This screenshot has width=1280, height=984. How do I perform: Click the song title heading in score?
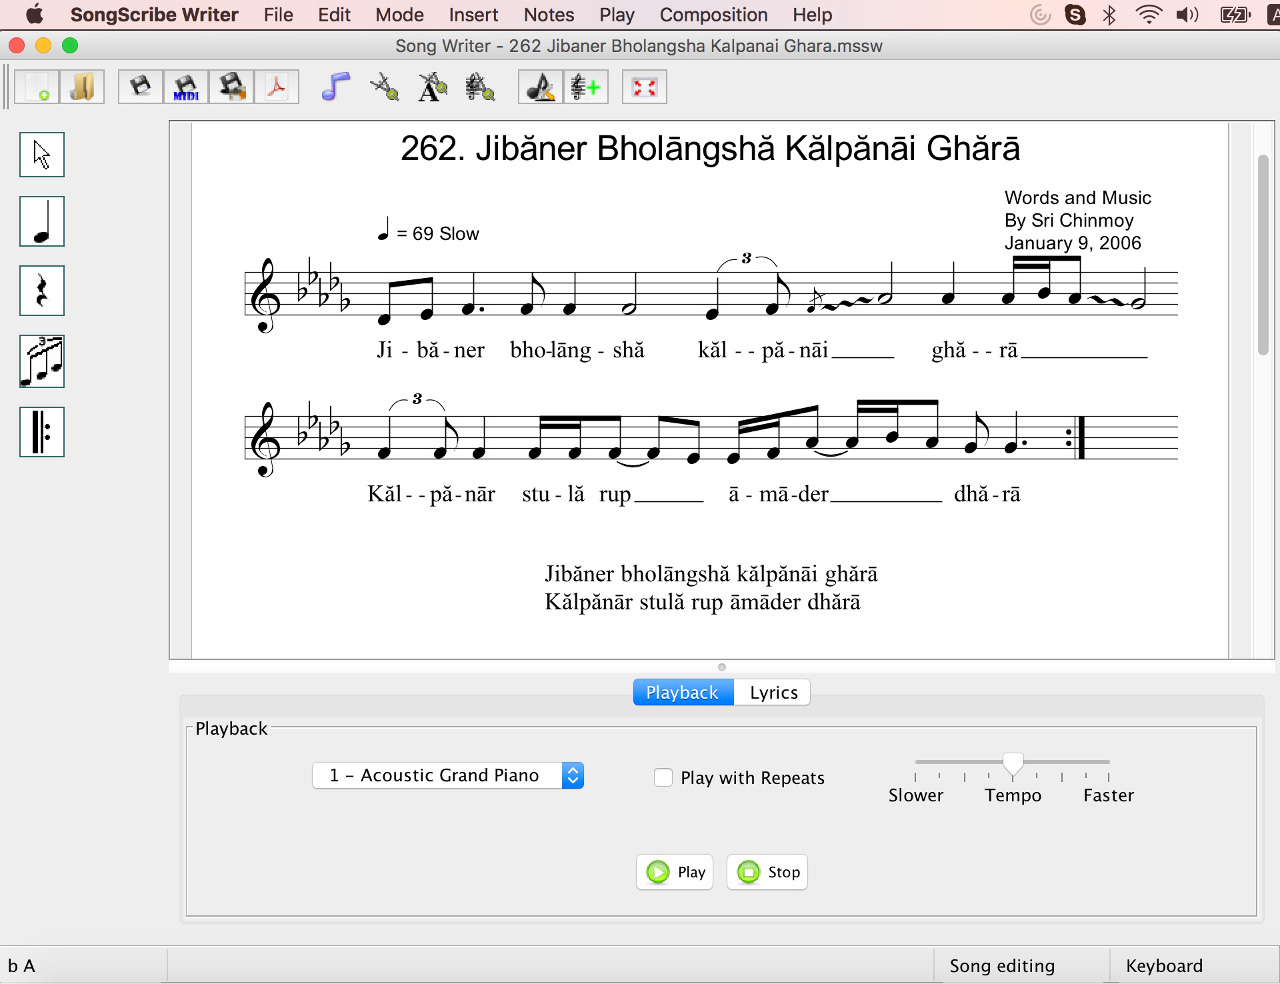[710, 149]
